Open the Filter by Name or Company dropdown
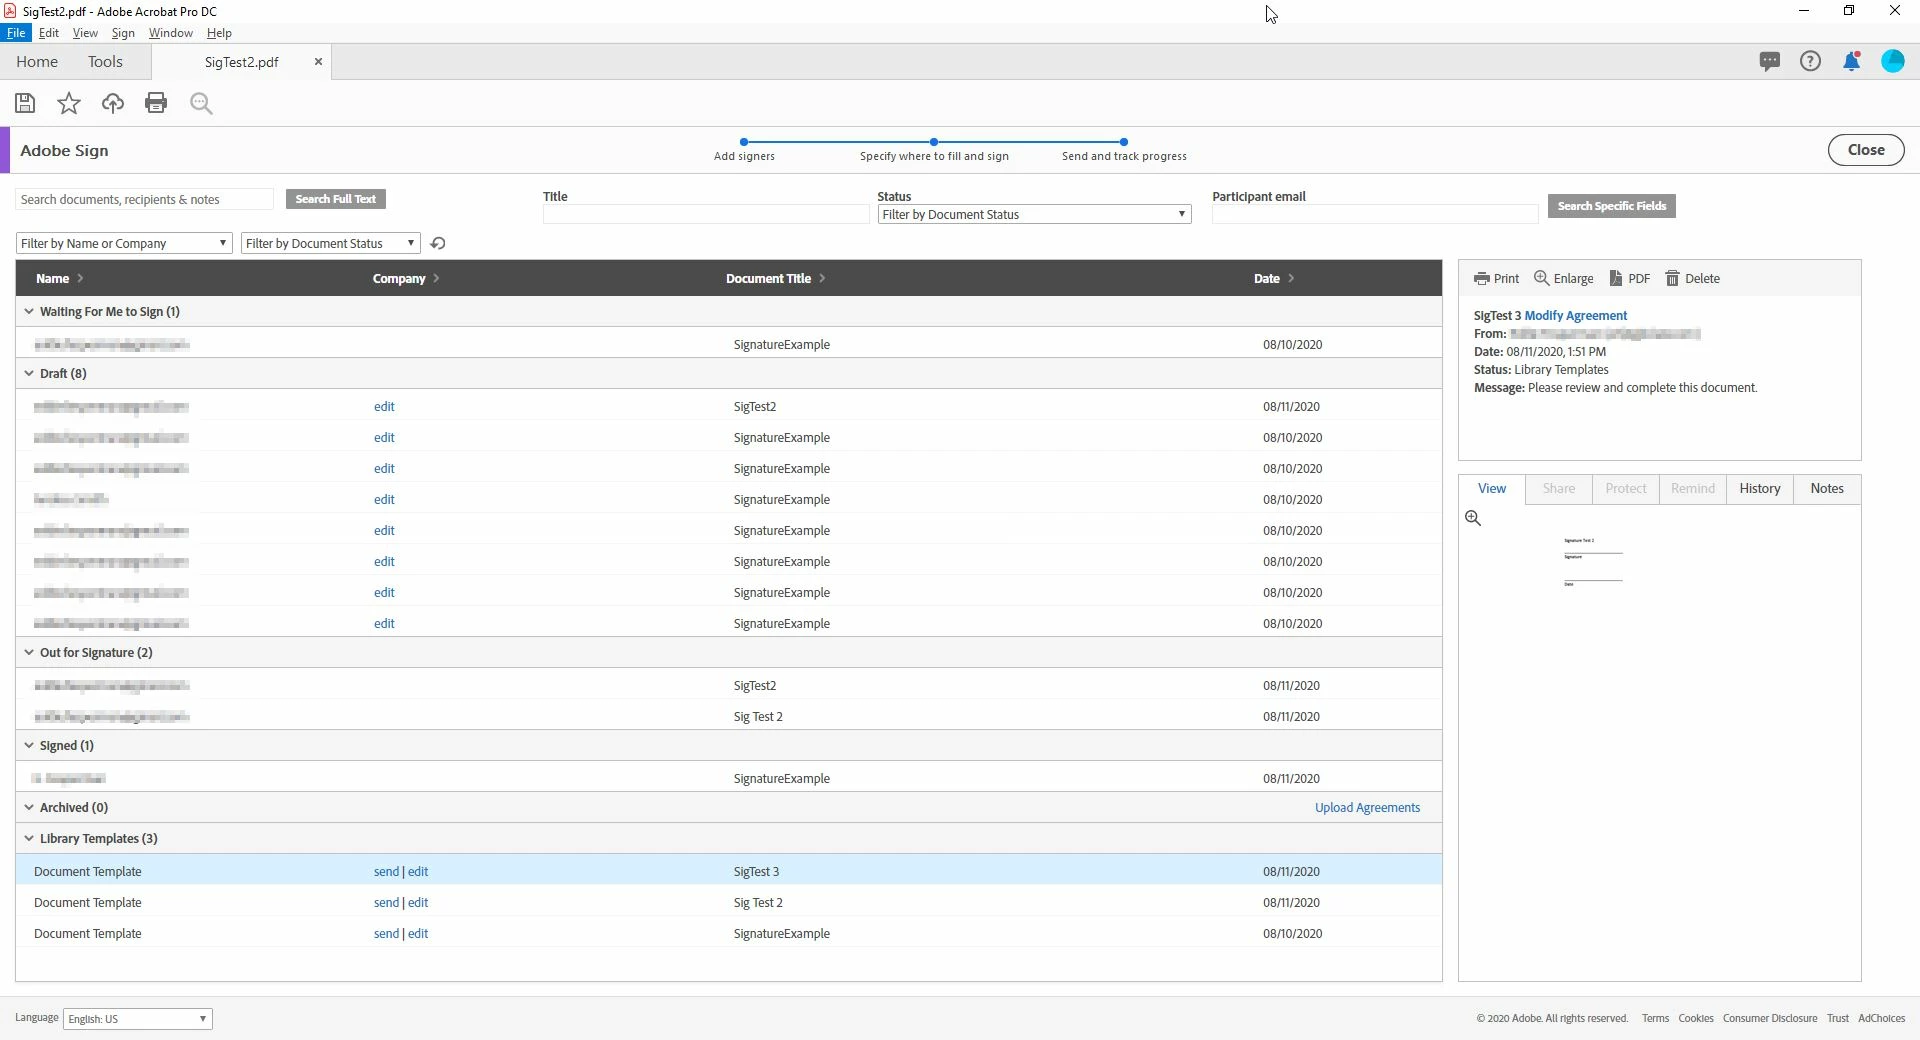This screenshot has width=1920, height=1040. [124, 243]
